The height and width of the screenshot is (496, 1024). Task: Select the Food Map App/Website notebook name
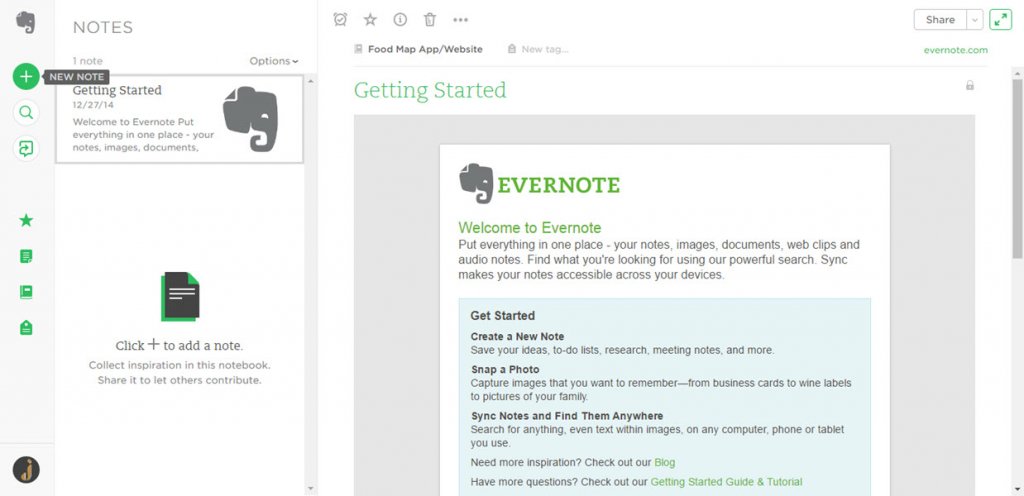point(425,49)
